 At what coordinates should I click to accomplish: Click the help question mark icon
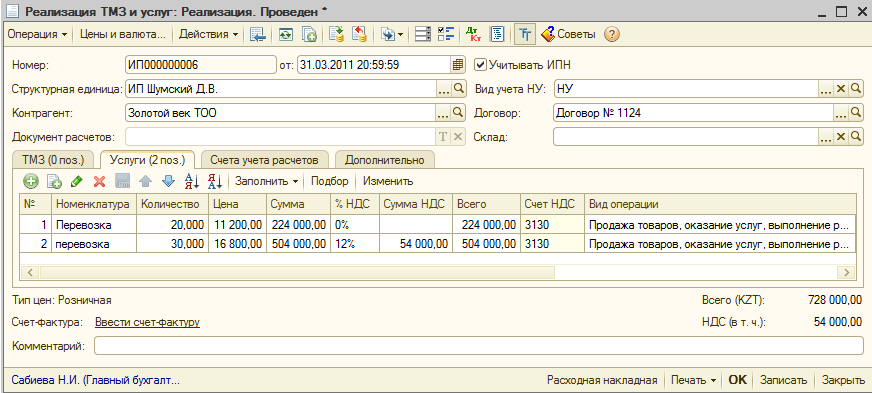(611, 34)
